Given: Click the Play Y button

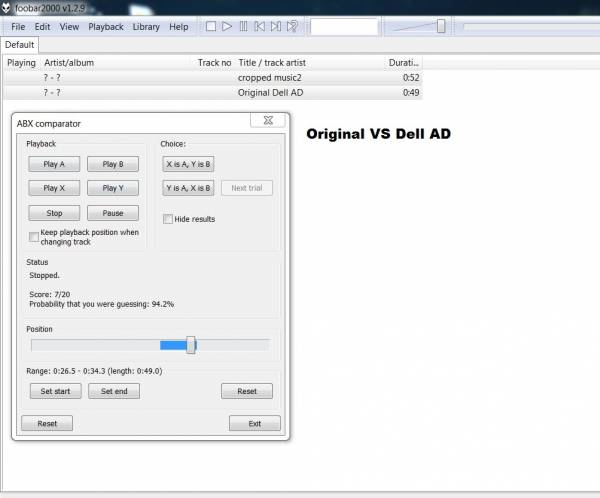Looking at the screenshot, I should [113, 188].
